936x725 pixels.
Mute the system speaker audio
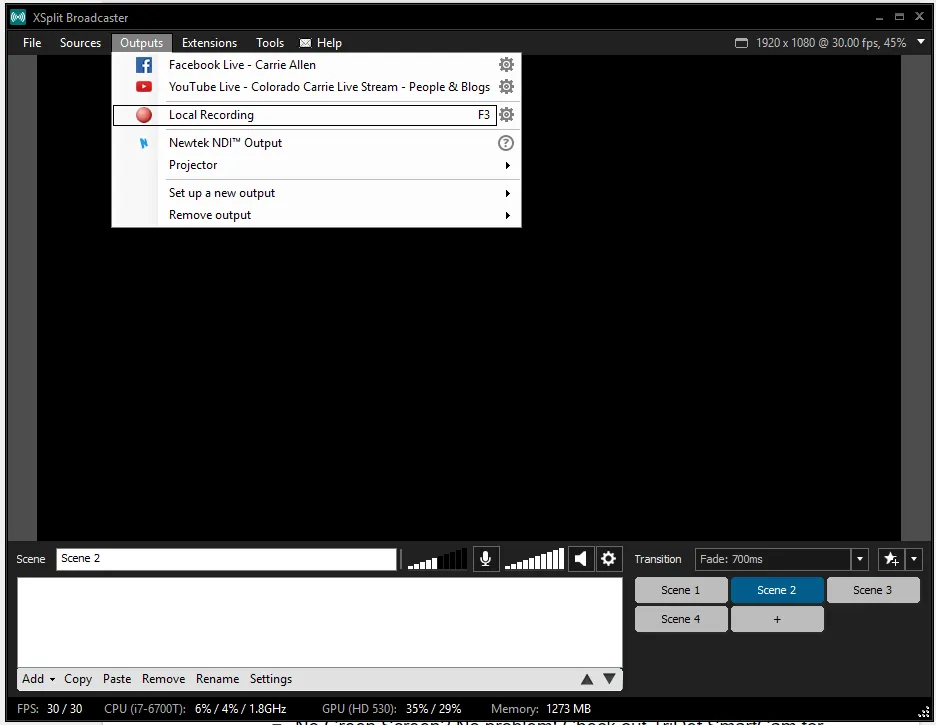580,559
